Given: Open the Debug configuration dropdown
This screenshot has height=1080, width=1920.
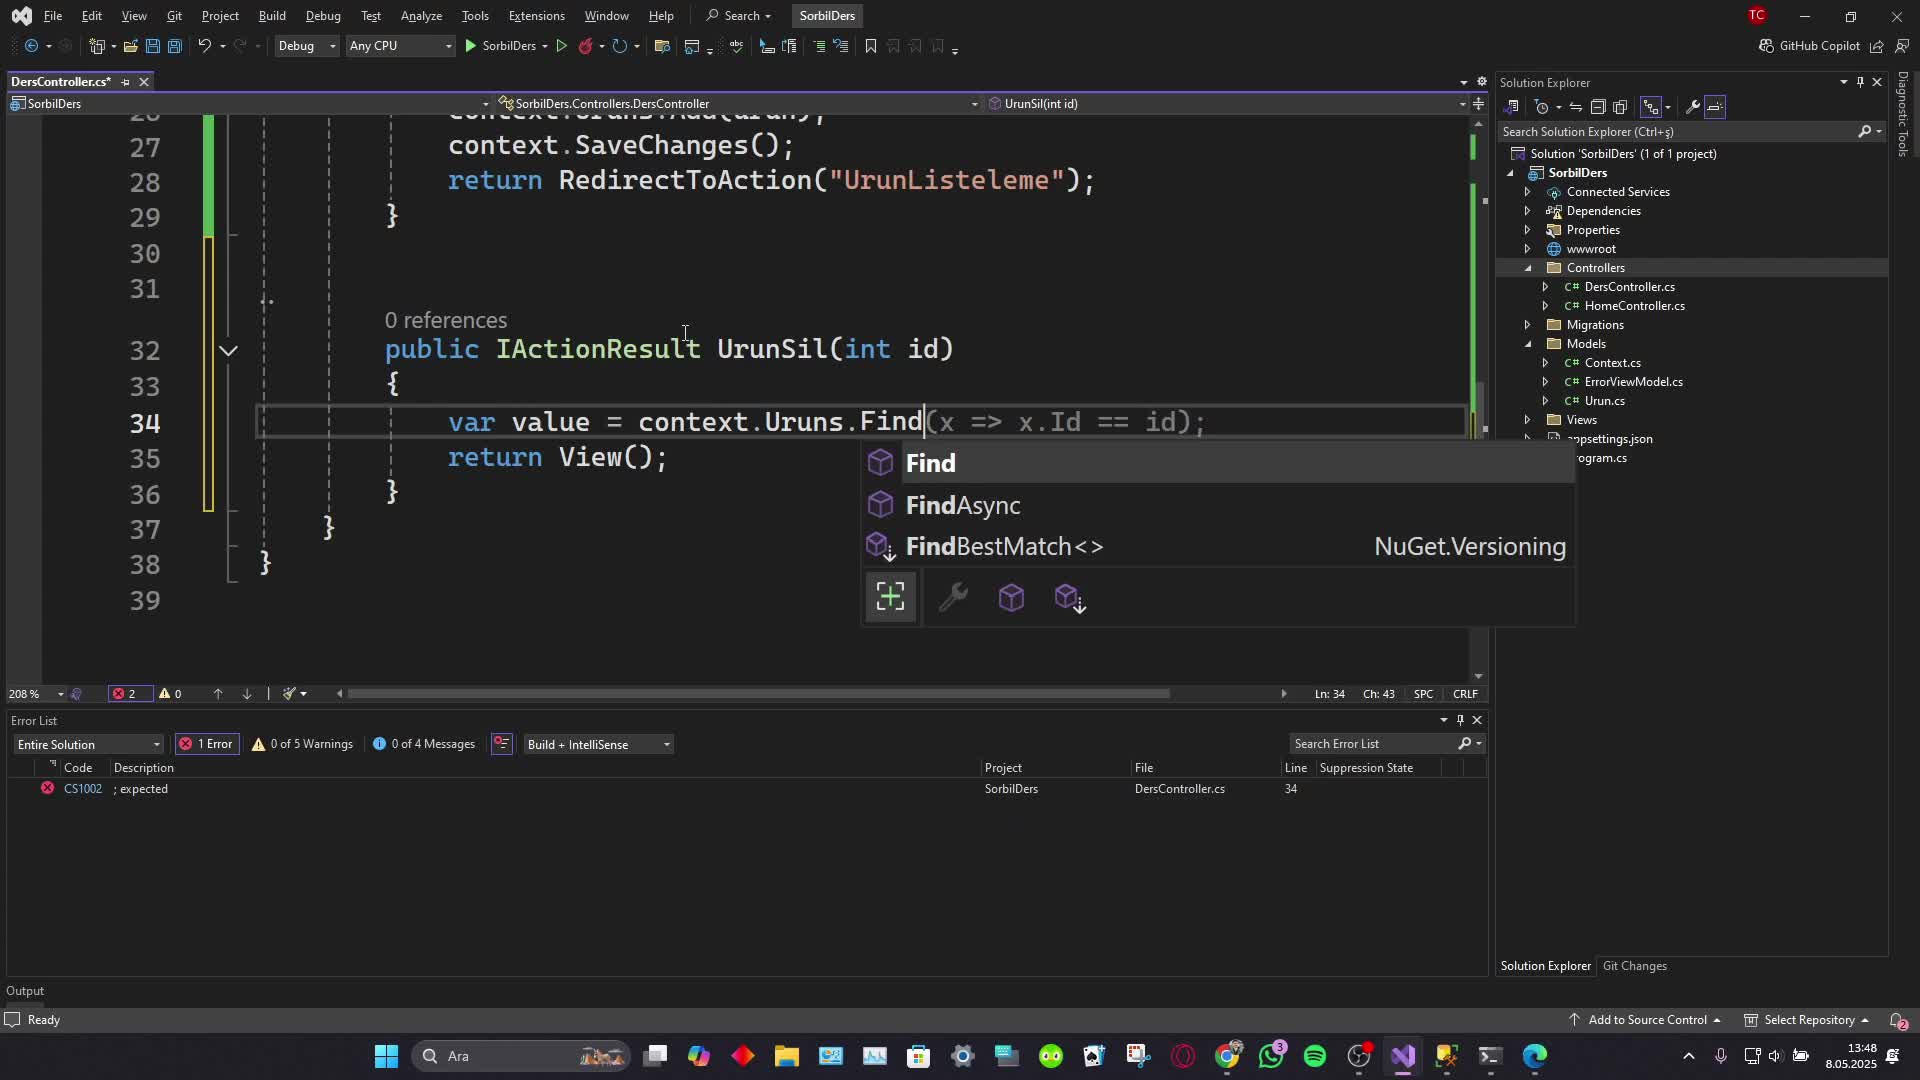Looking at the screenshot, I should coord(306,46).
